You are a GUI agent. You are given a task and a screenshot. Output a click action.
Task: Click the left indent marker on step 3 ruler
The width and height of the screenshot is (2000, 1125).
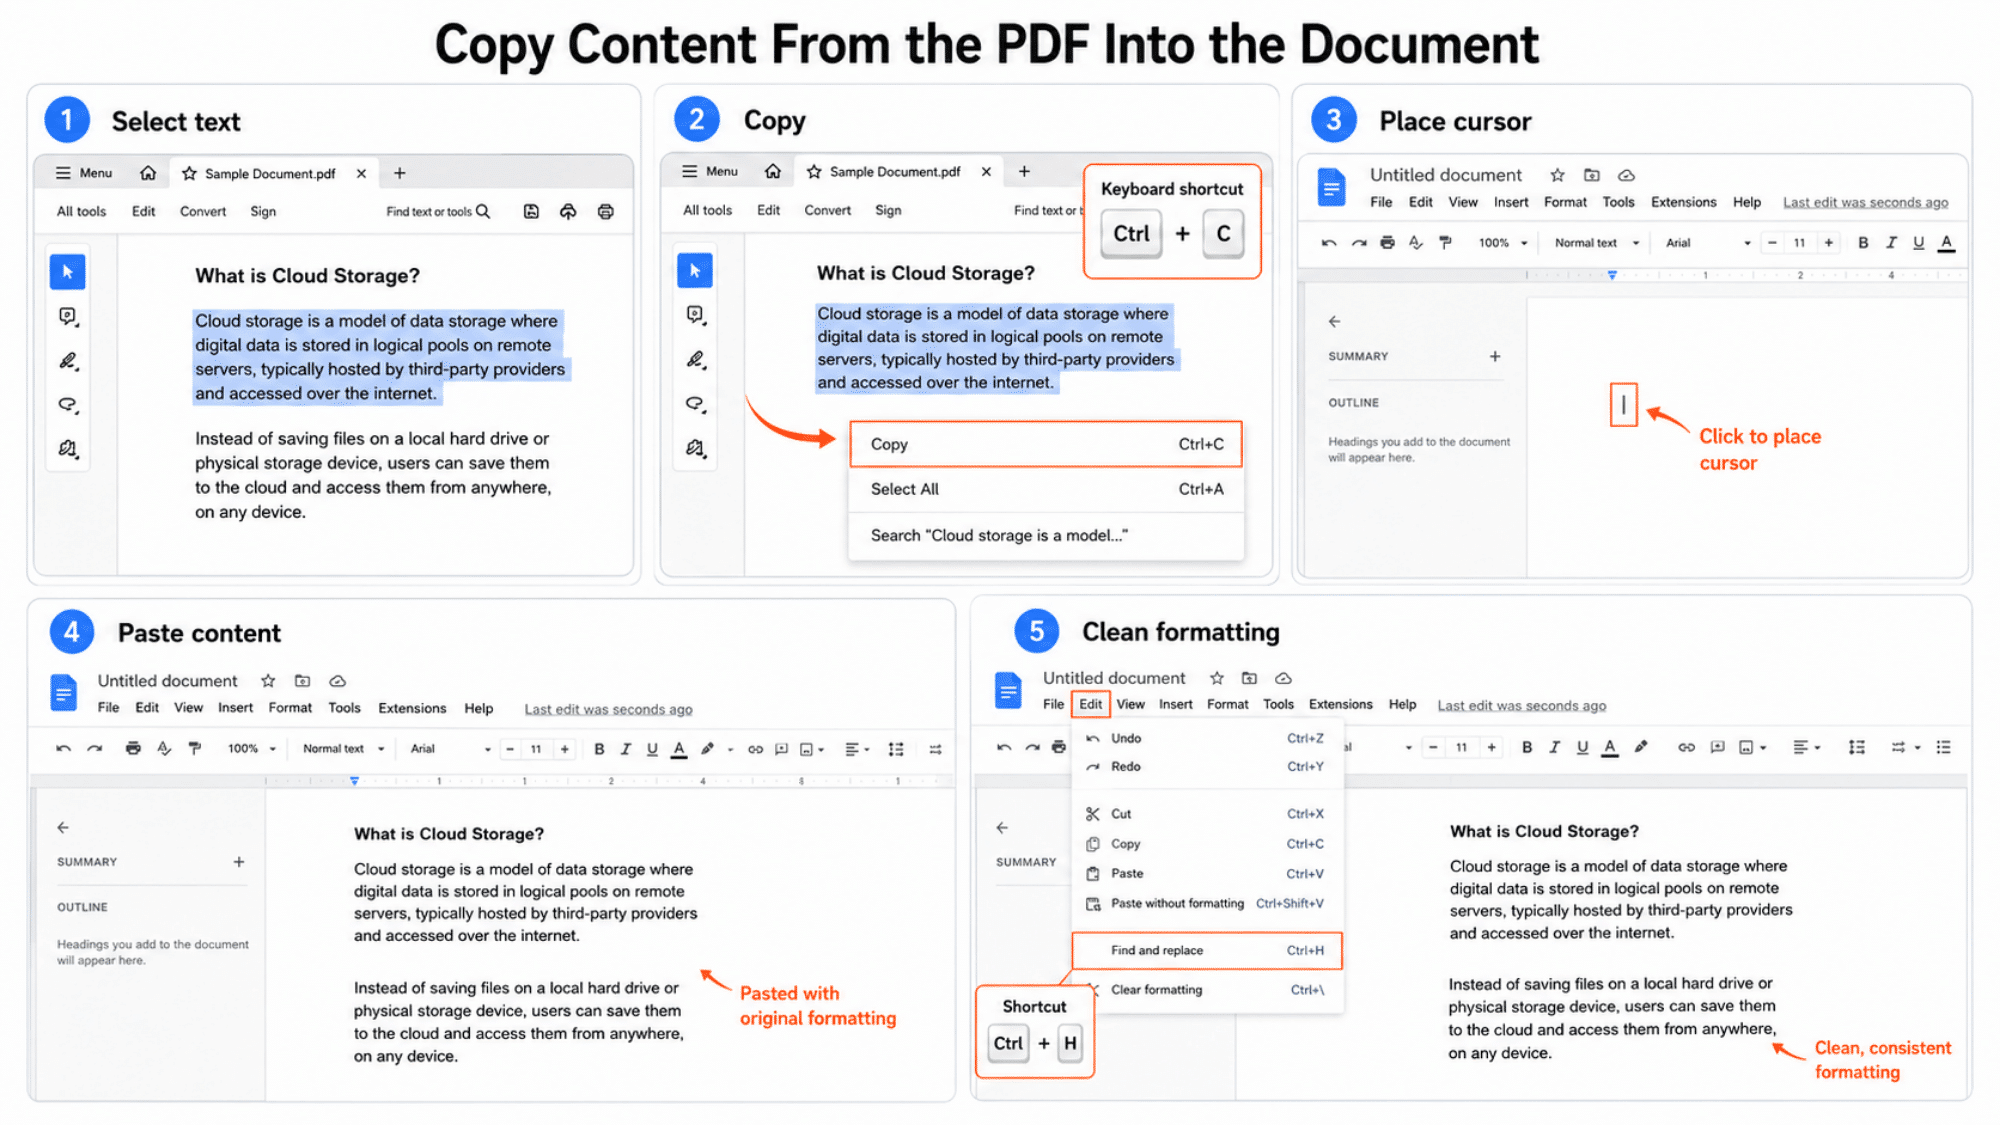pyautogui.click(x=1612, y=275)
